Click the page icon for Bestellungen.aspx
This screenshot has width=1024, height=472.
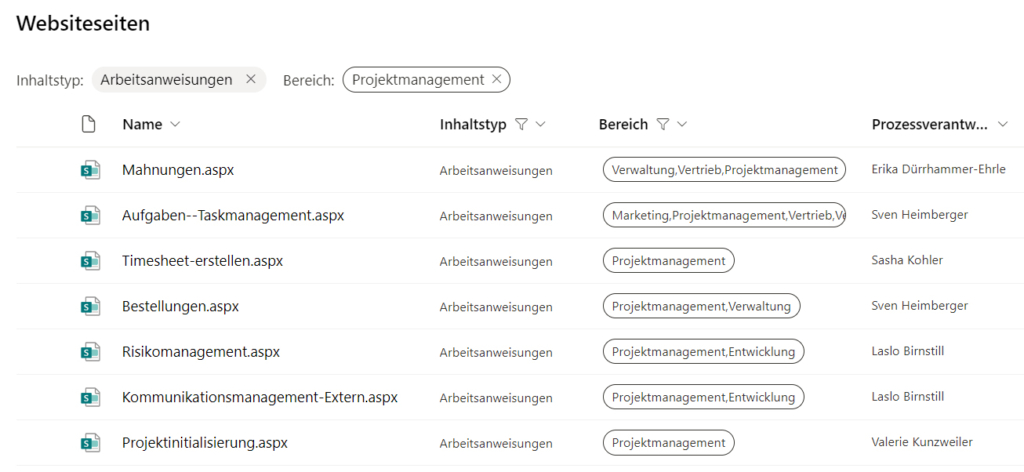pyautogui.click(x=89, y=306)
